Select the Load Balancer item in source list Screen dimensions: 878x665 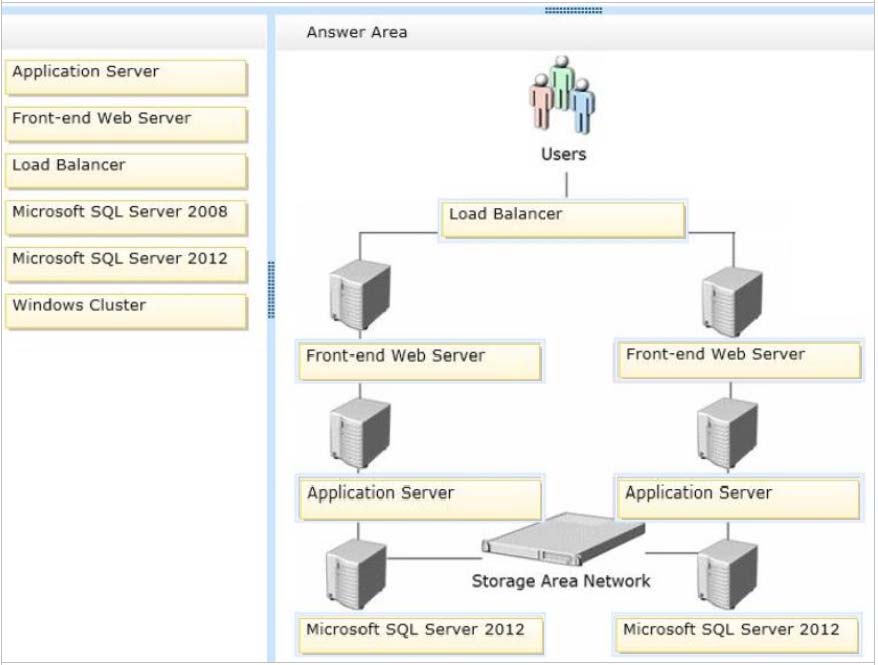click(x=127, y=171)
